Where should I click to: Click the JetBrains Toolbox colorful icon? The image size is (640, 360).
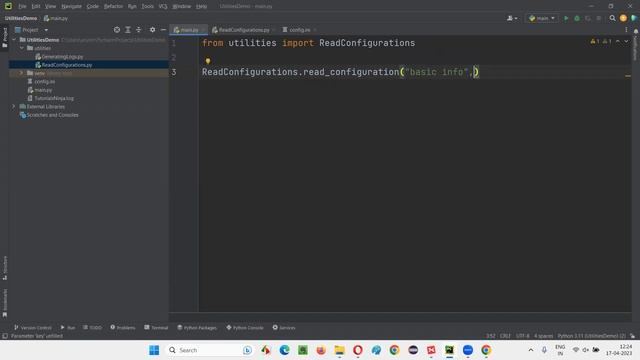pos(634,18)
